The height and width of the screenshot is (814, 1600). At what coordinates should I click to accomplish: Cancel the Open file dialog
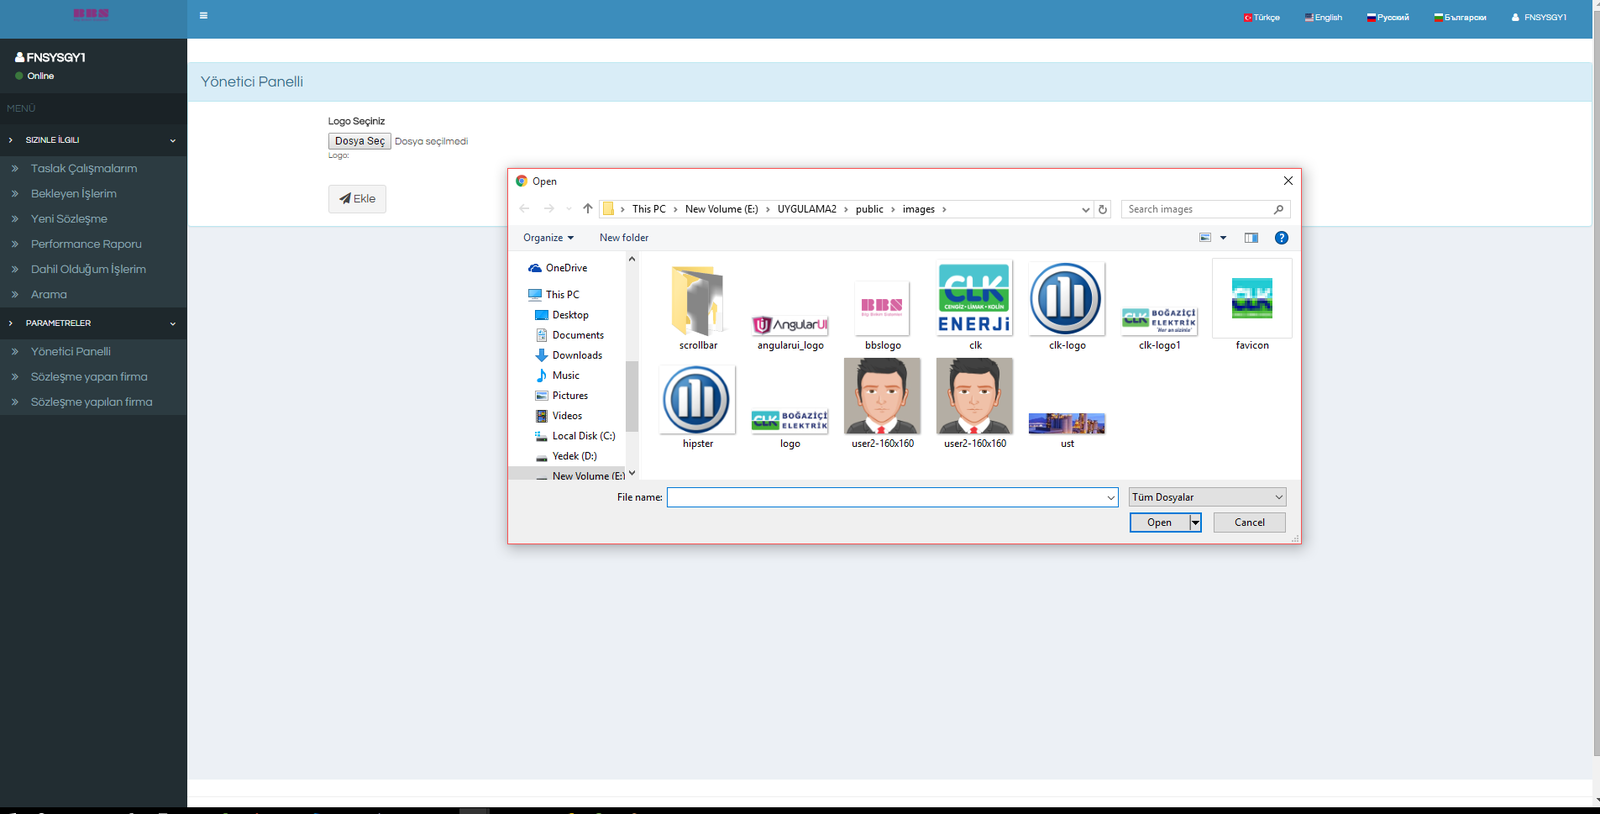pos(1249,523)
